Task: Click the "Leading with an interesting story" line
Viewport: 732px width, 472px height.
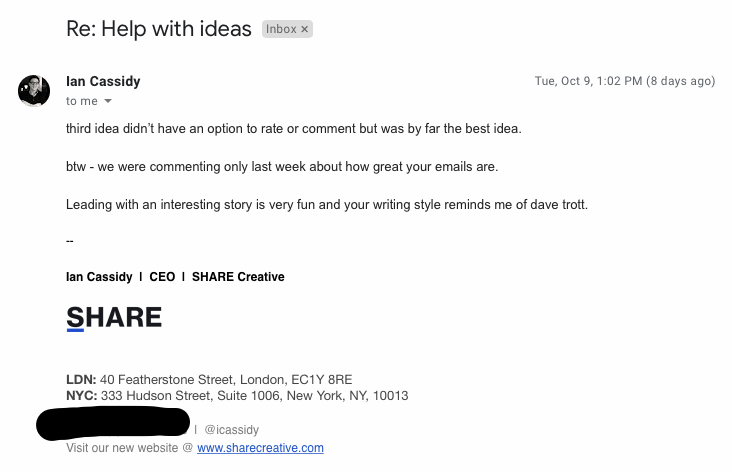Action: (x=327, y=204)
